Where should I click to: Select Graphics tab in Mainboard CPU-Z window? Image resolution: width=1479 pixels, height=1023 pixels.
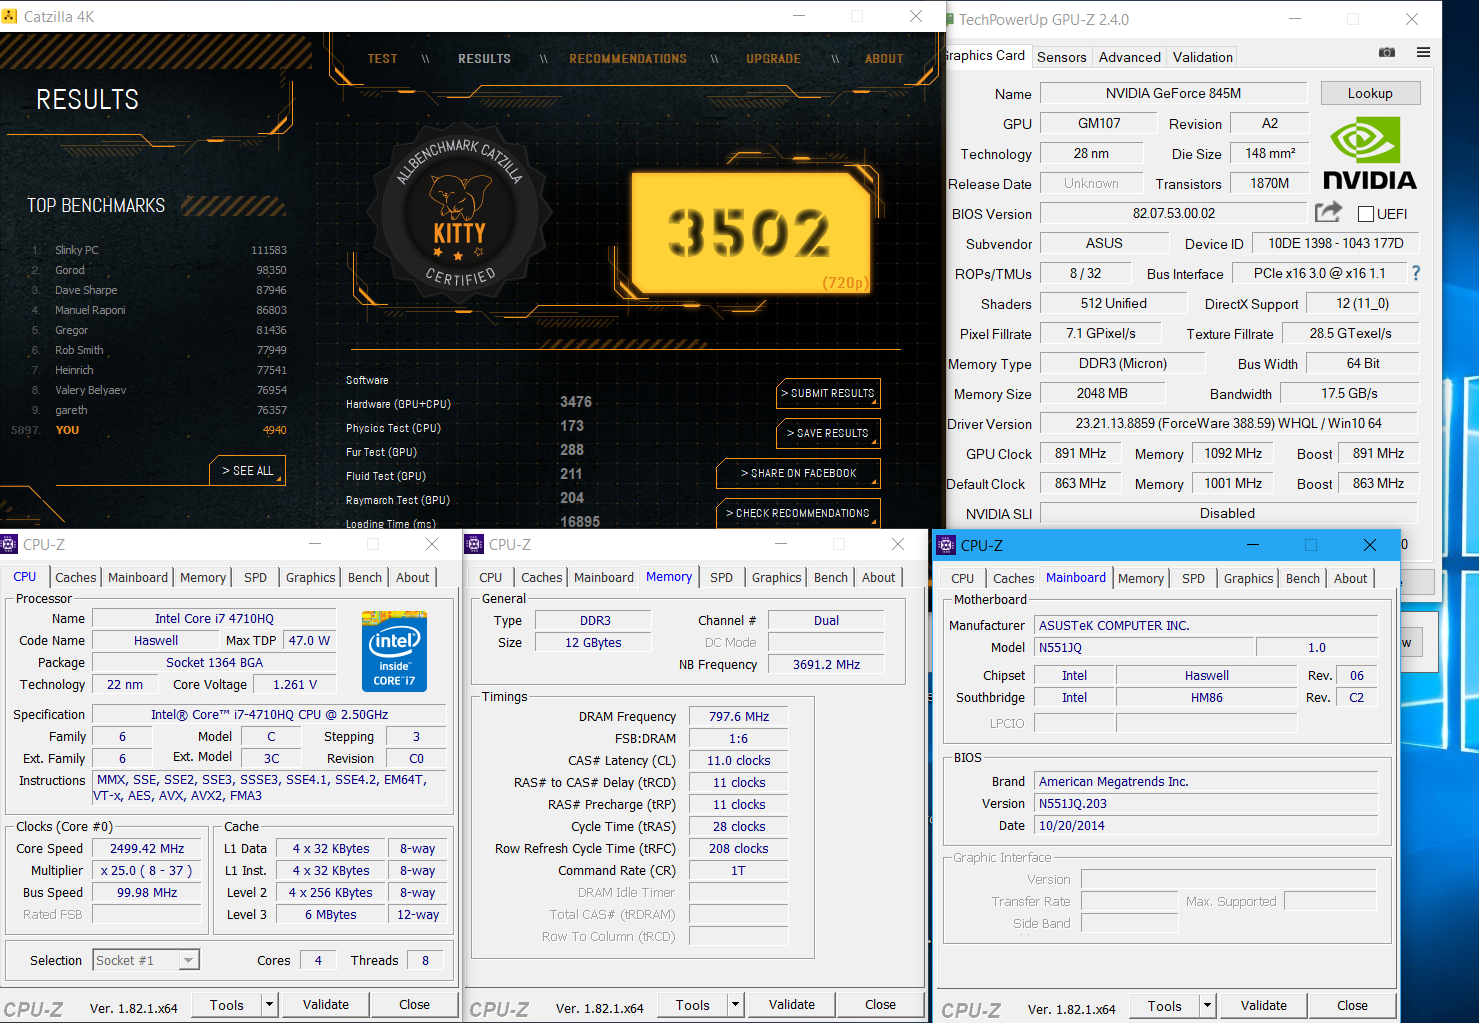pyautogui.click(x=1248, y=578)
